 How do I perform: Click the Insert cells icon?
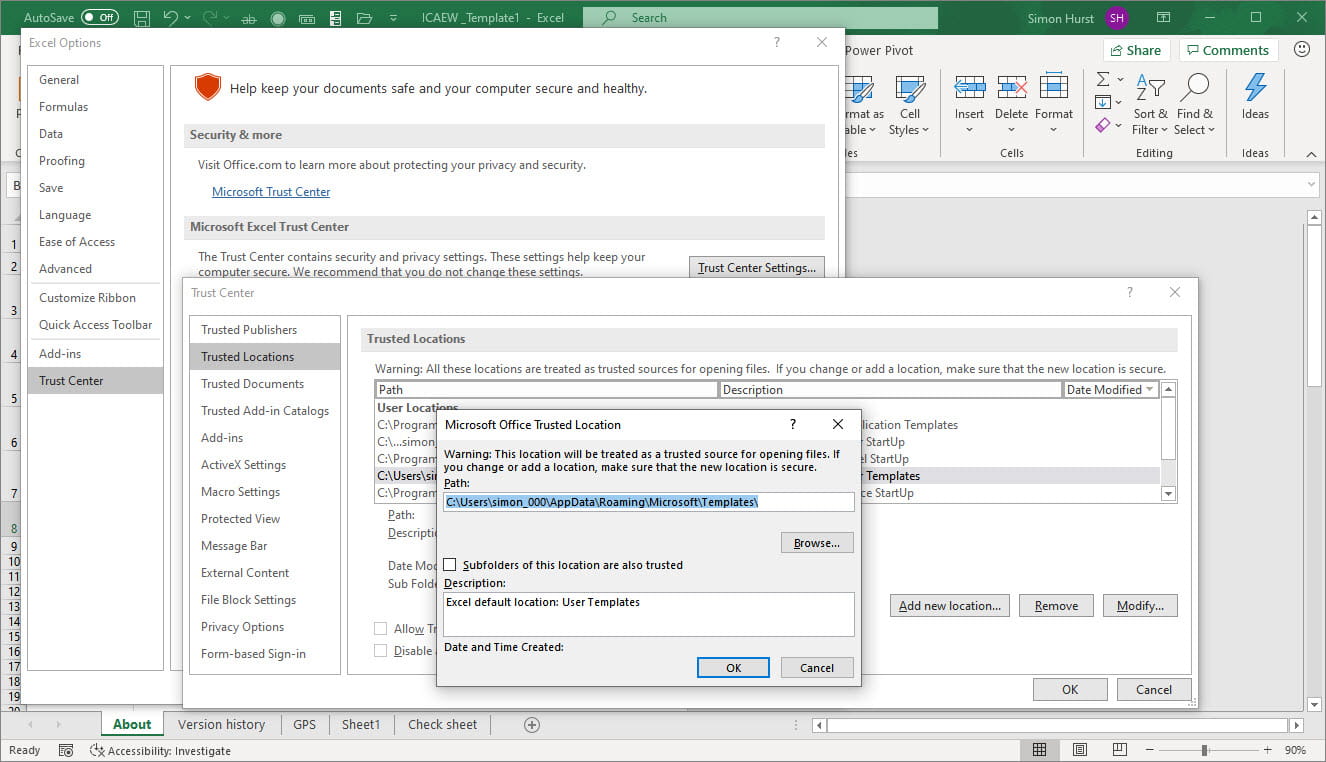[969, 90]
